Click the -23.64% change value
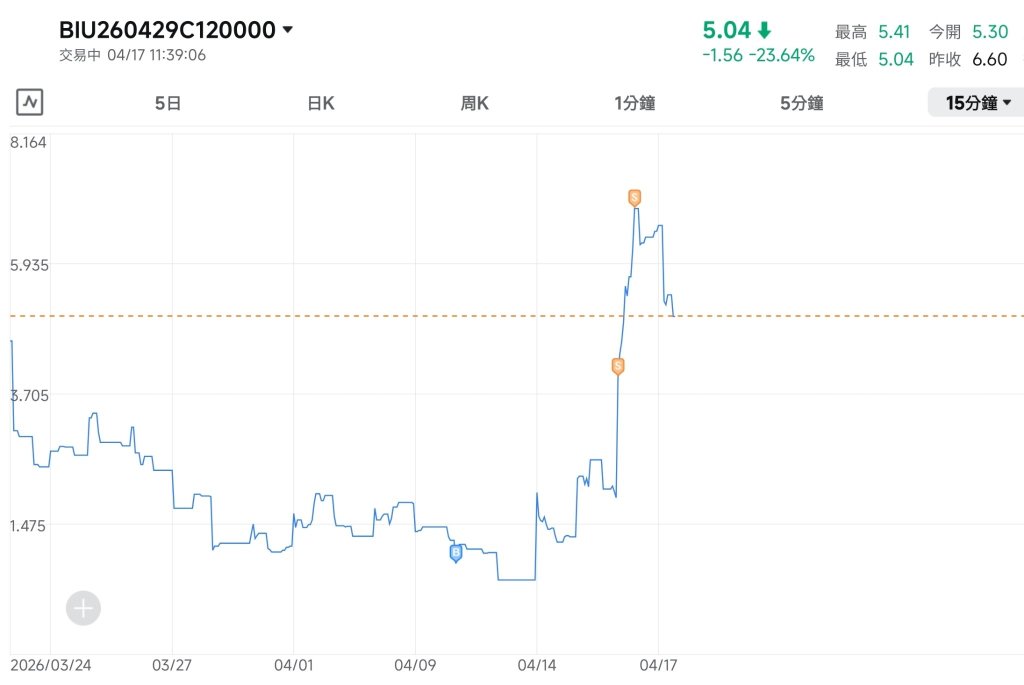The width and height of the screenshot is (1024, 685). click(782, 56)
